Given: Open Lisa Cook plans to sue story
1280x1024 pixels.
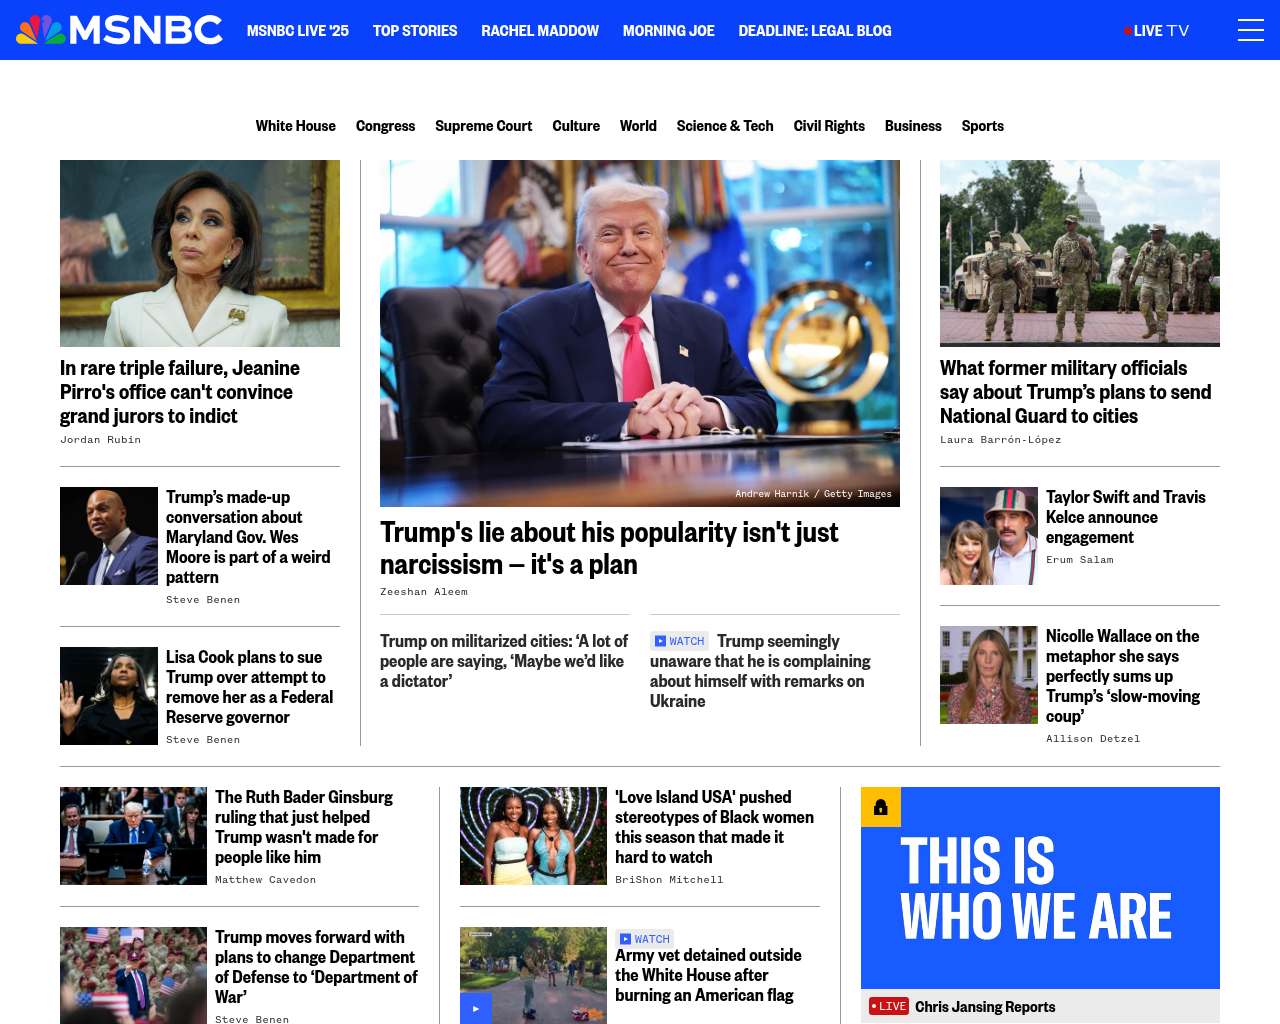Looking at the screenshot, I should (x=250, y=687).
